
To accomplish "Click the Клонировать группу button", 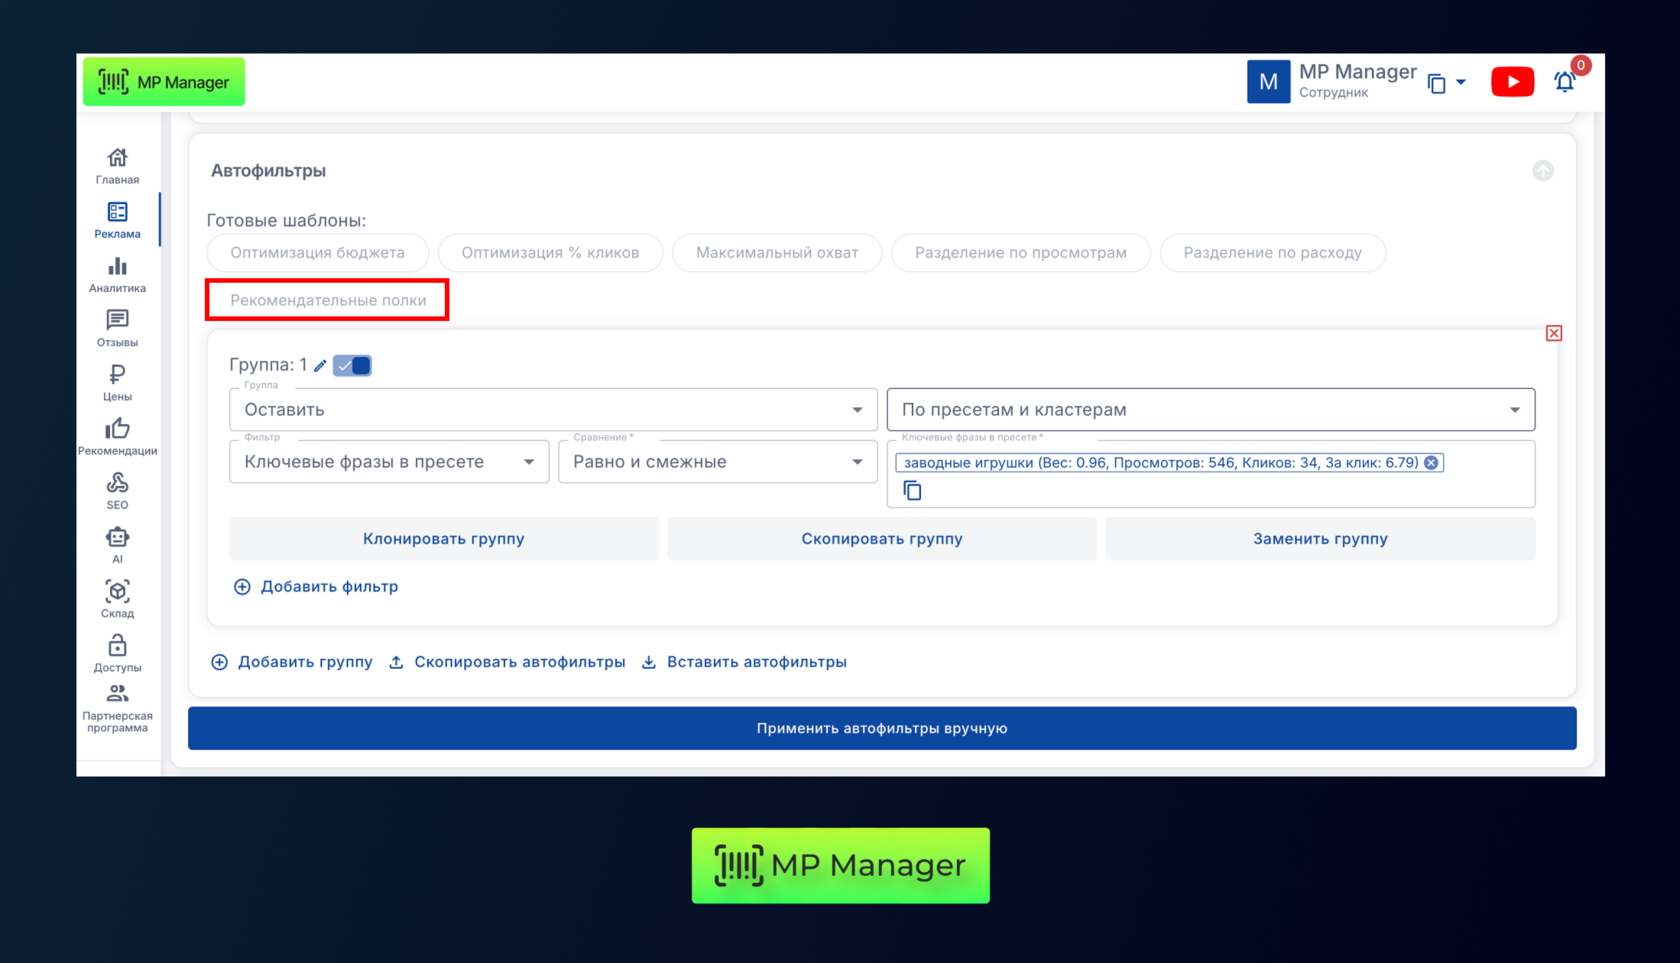I will (x=443, y=539).
